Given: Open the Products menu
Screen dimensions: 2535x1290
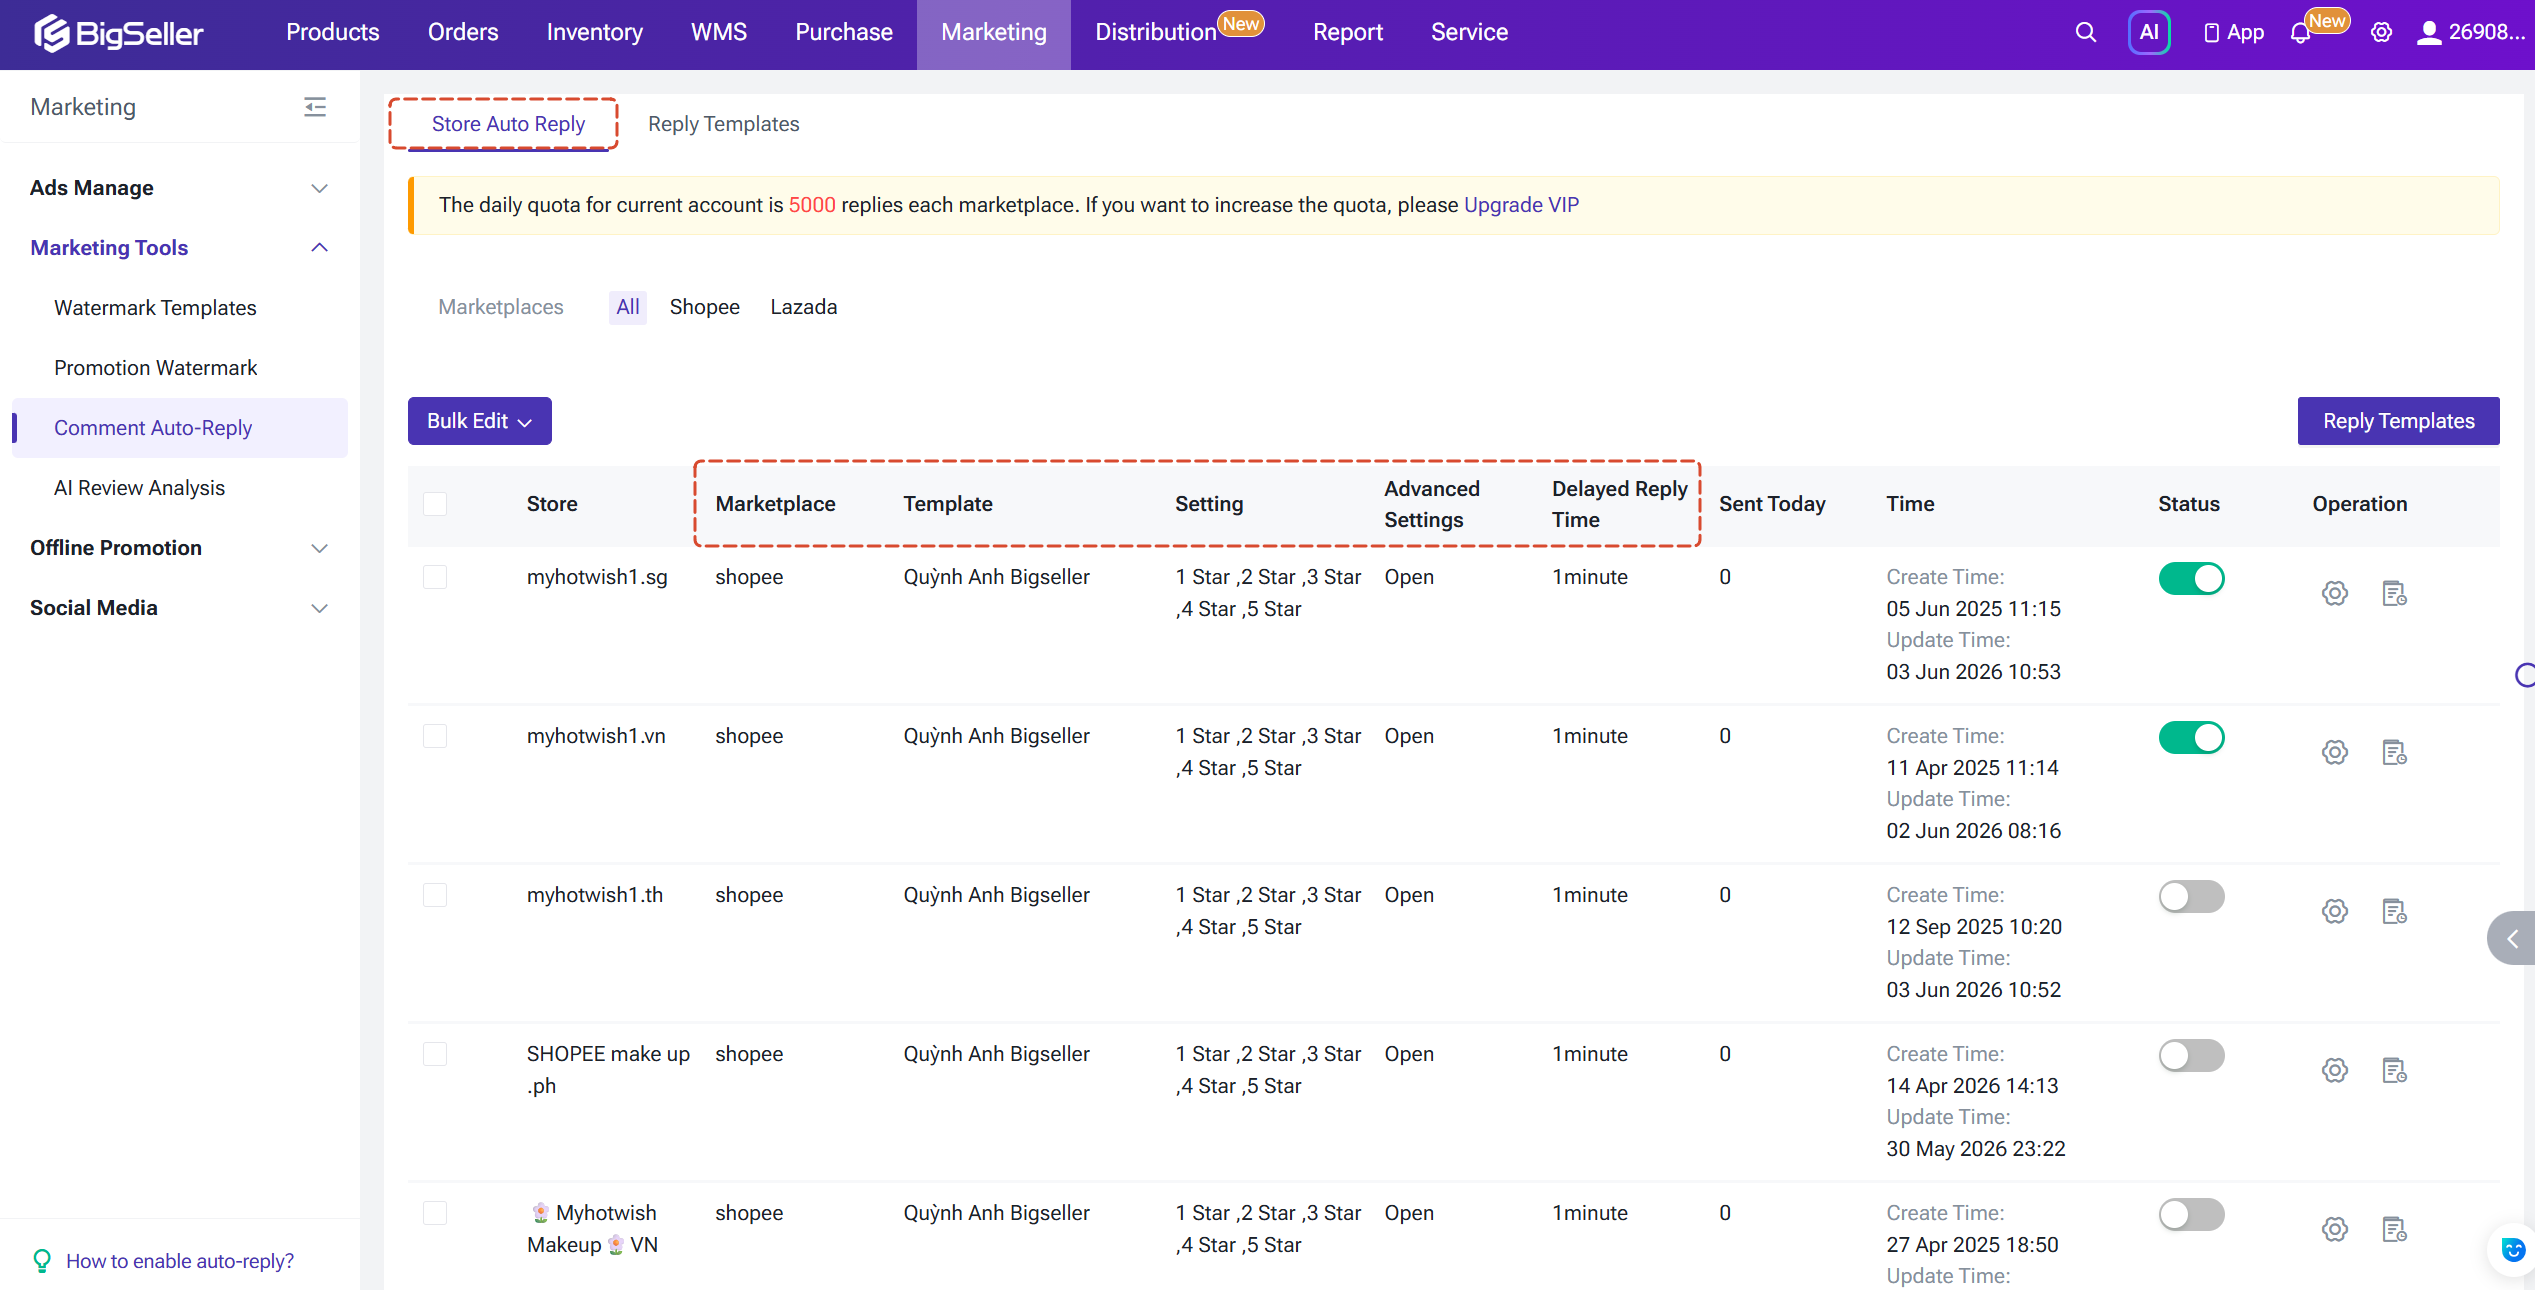Looking at the screenshot, I should point(333,33).
